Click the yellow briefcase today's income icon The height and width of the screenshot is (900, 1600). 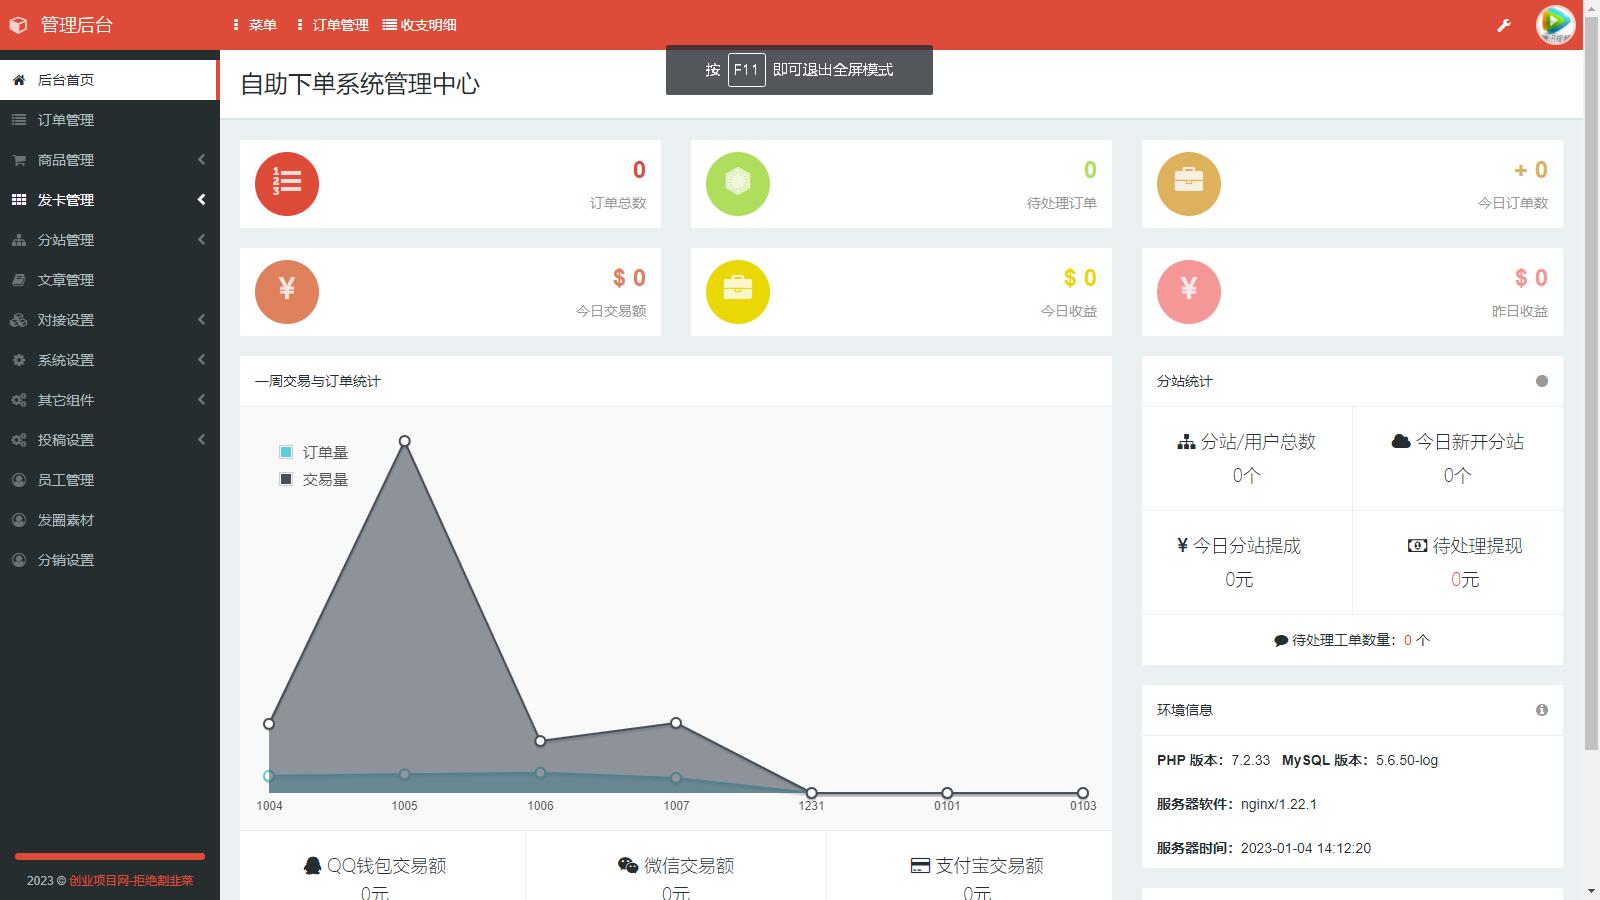coord(738,292)
